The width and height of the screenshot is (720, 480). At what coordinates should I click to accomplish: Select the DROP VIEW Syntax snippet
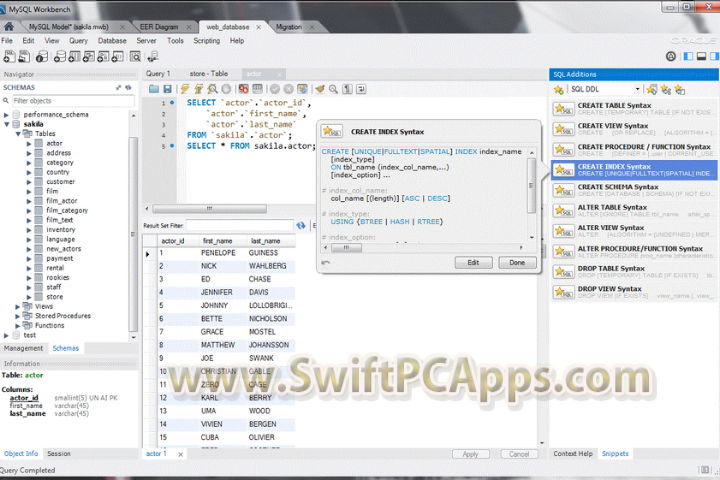pyautogui.click(x=635, y=292)
